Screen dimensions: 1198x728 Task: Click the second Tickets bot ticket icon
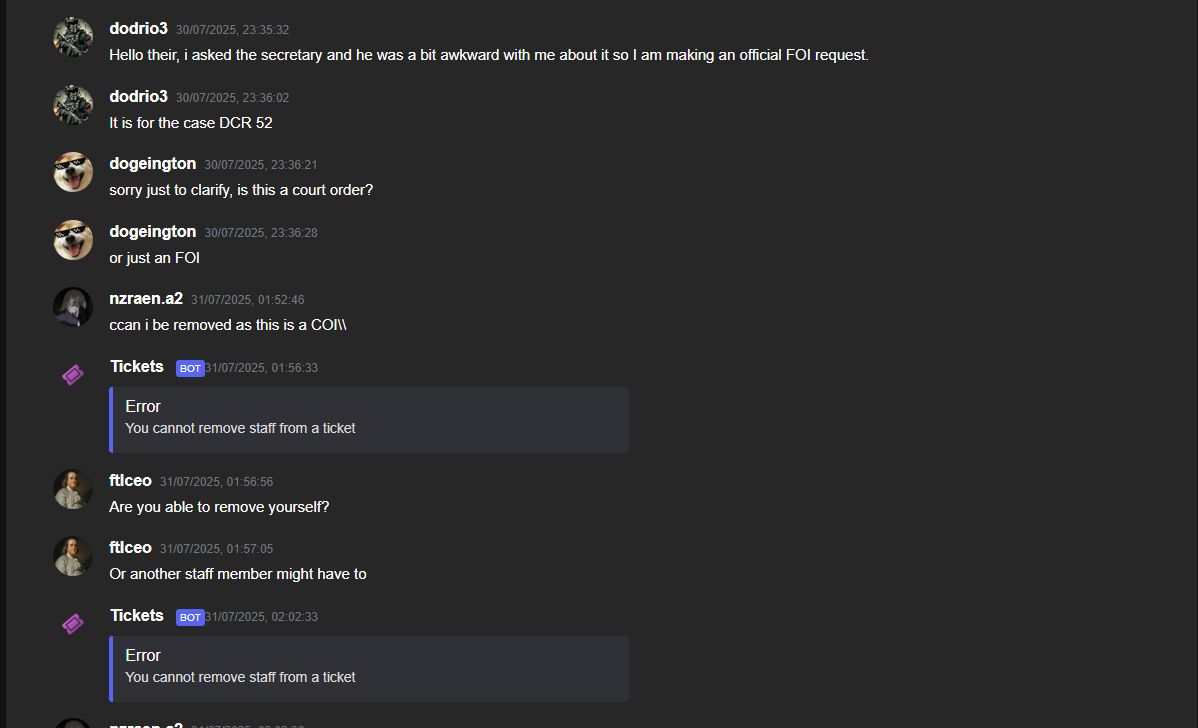[73, 624]
